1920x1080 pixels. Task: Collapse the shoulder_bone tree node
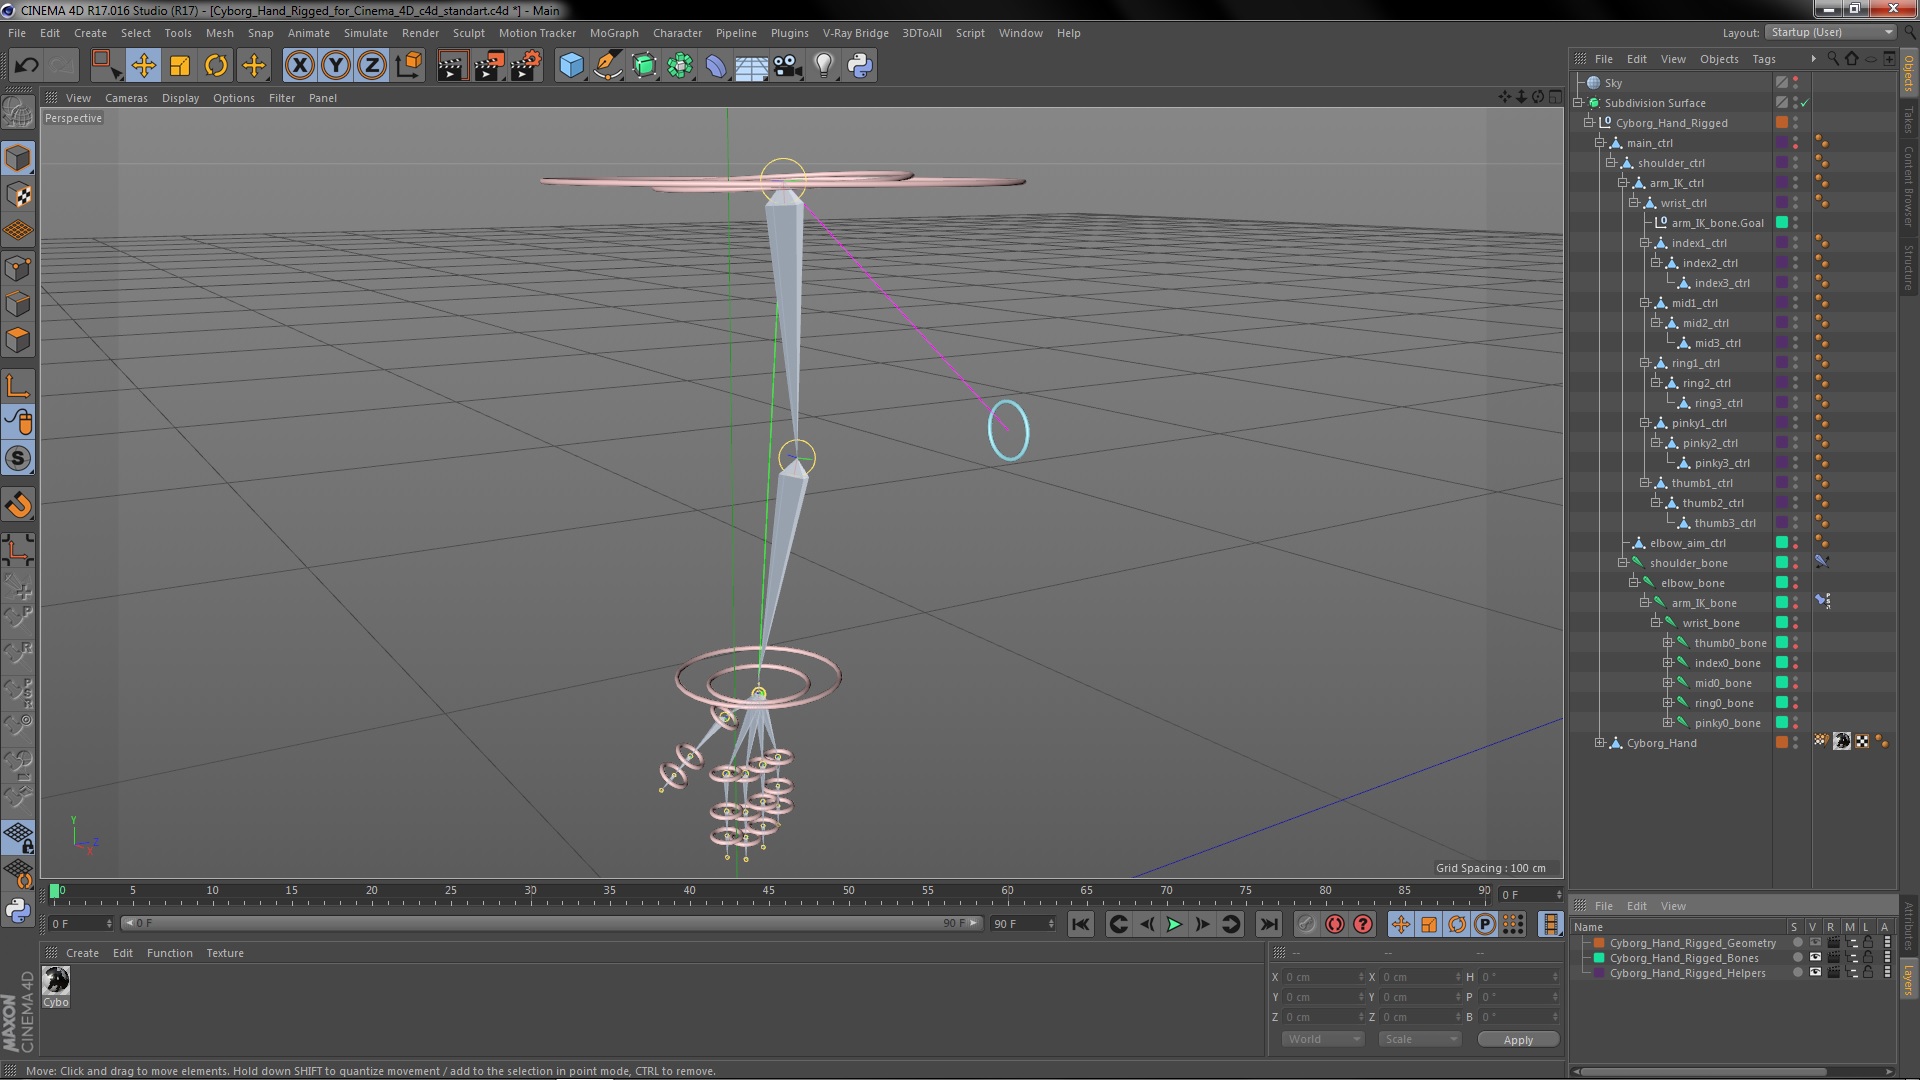[x=1622, y=563]
